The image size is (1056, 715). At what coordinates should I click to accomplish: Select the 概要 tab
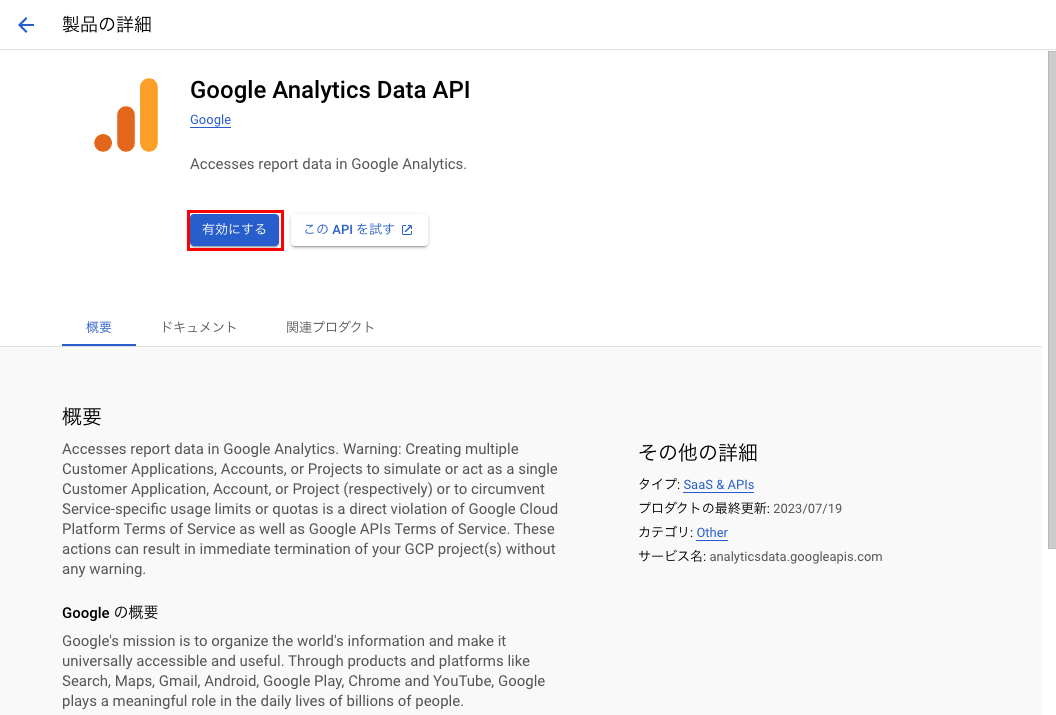tap(99, 327)
